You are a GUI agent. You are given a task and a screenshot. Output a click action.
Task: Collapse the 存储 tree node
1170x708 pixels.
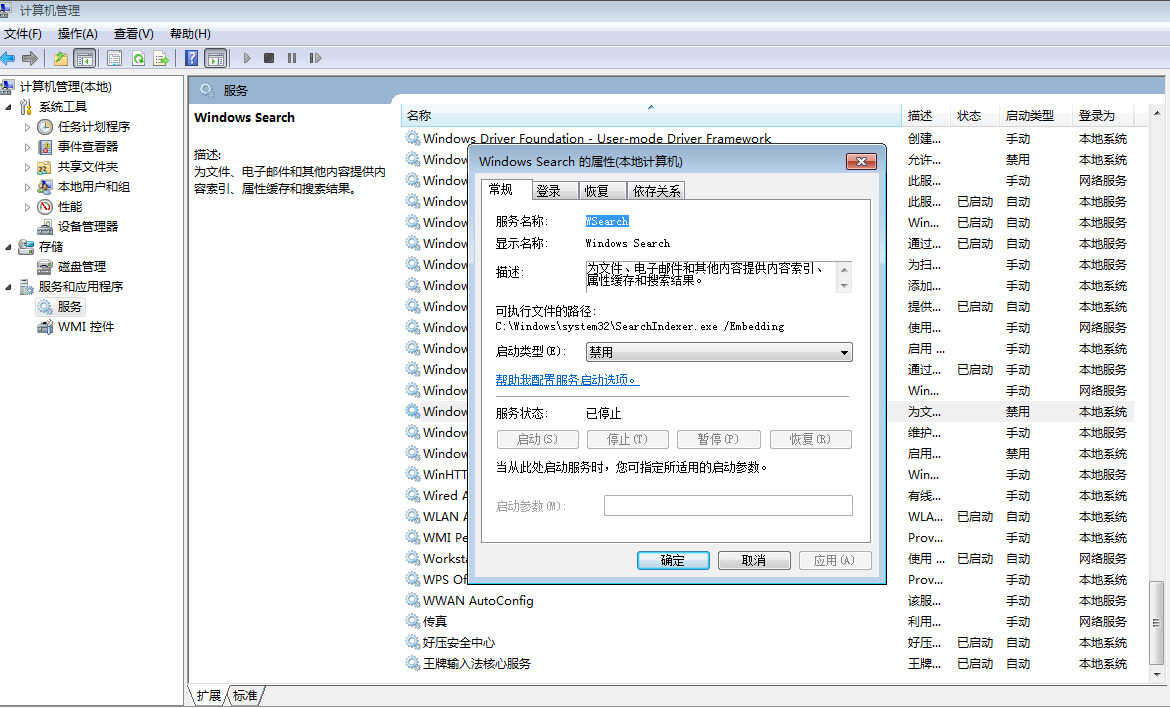click(x=9, y=246)
